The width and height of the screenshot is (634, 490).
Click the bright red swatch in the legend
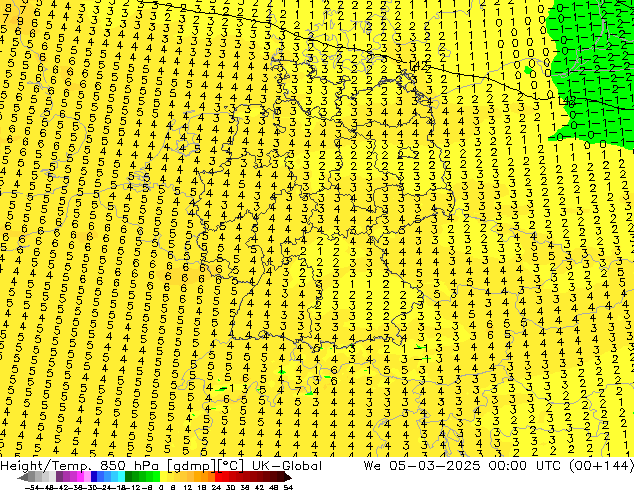219,477
